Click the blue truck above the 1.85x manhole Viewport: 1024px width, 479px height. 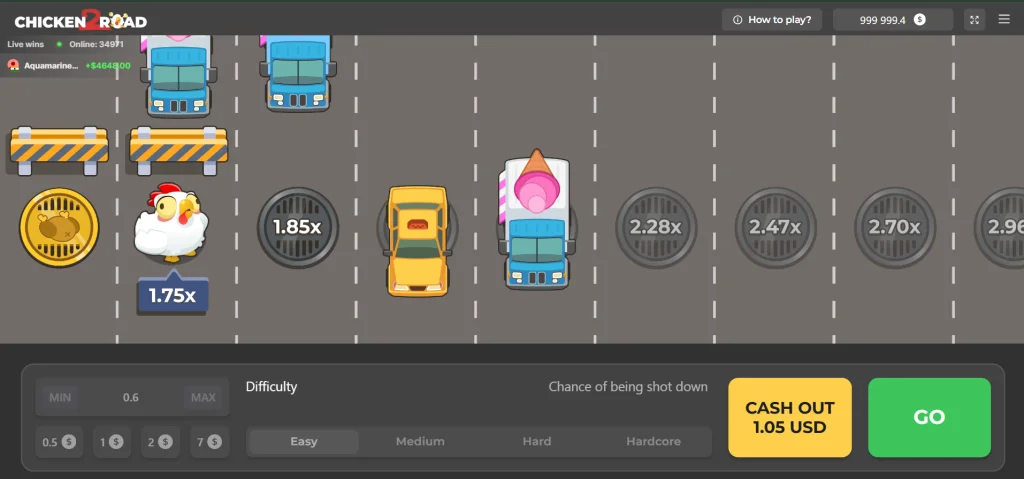click(298, 72)
